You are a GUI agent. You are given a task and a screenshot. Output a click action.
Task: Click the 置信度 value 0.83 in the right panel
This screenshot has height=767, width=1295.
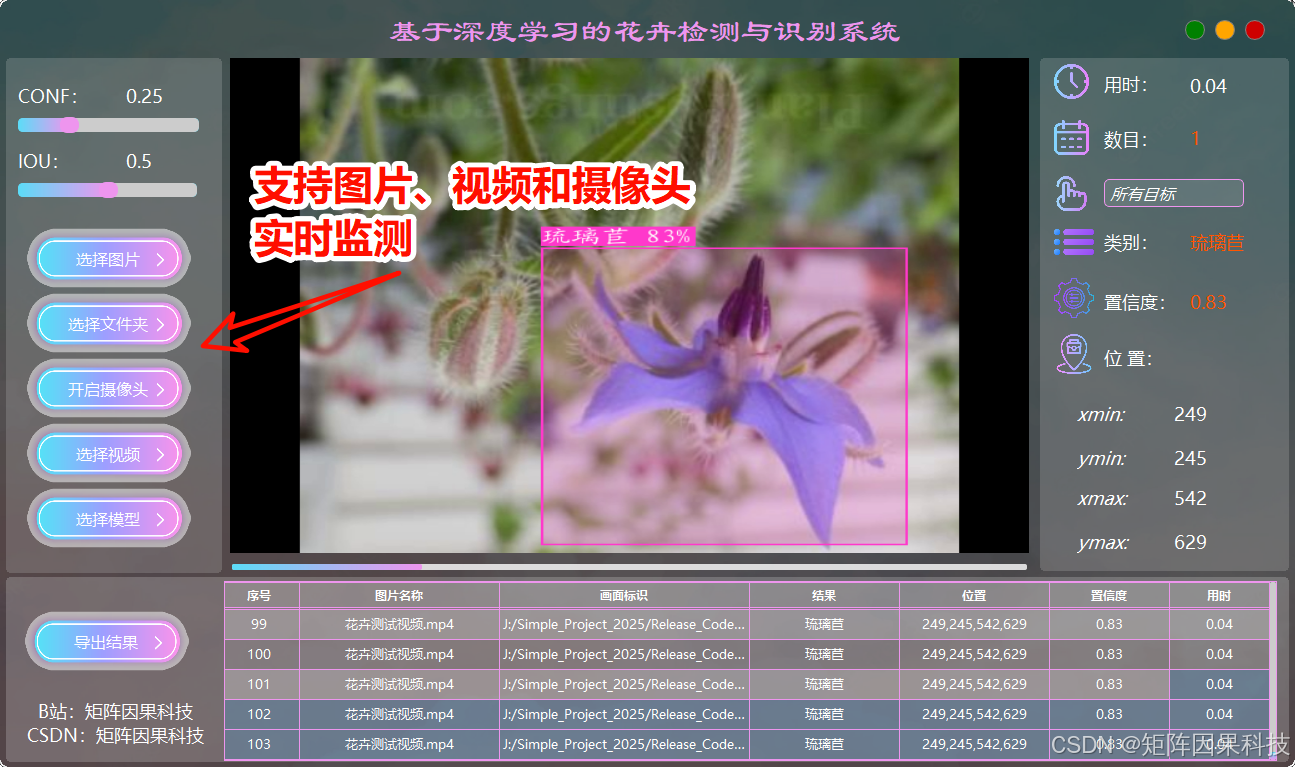1208,302
